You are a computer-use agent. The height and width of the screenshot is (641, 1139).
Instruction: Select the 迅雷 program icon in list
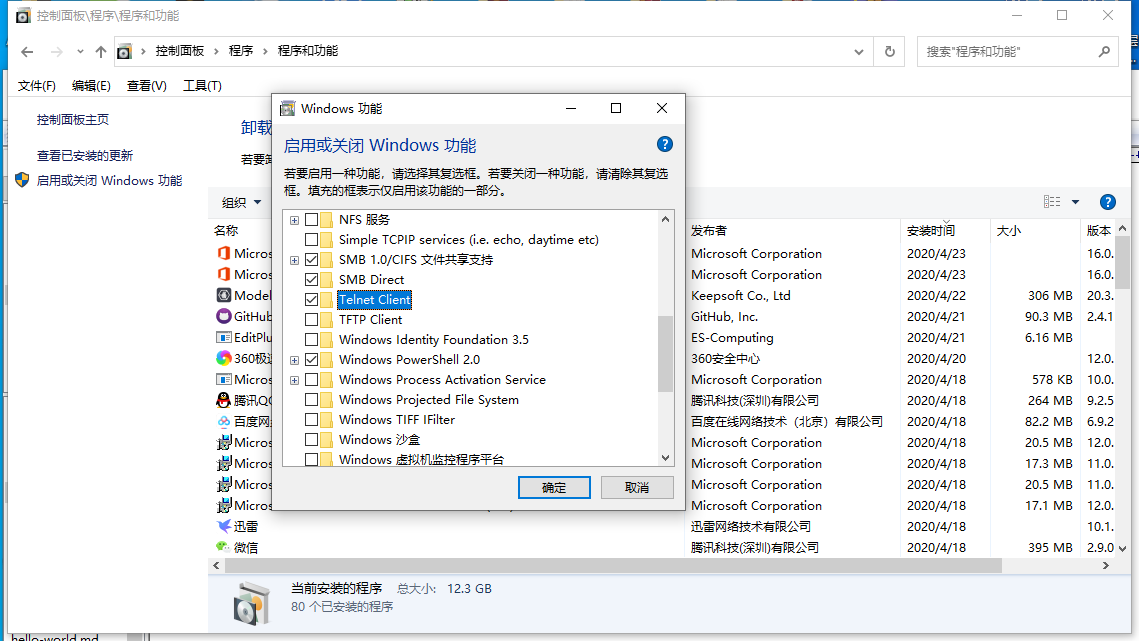point(223,526)
